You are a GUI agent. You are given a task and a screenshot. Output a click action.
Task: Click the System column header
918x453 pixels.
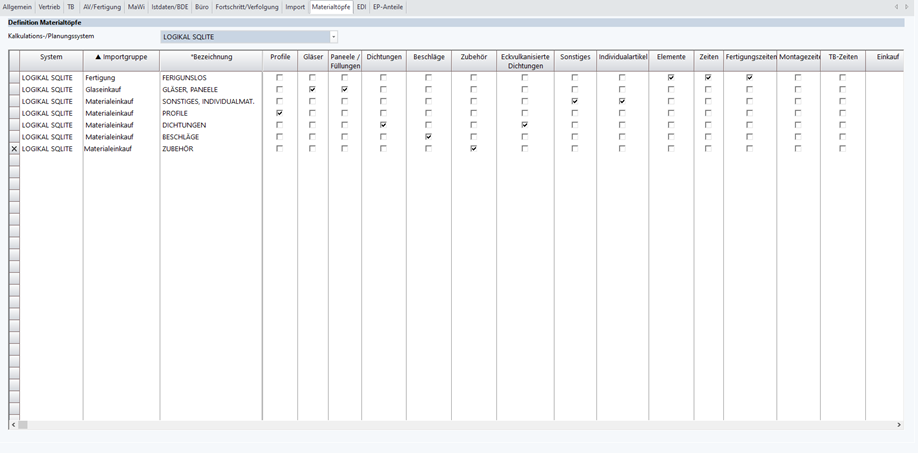51,58
